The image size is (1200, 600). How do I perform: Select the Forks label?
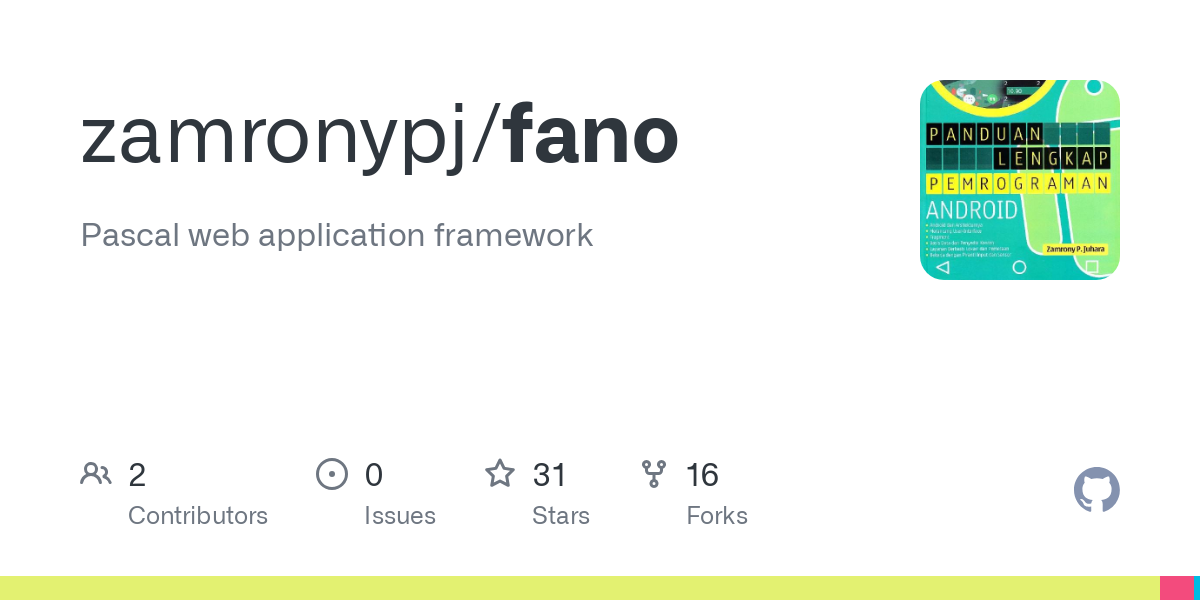click(x=717, y=516)
